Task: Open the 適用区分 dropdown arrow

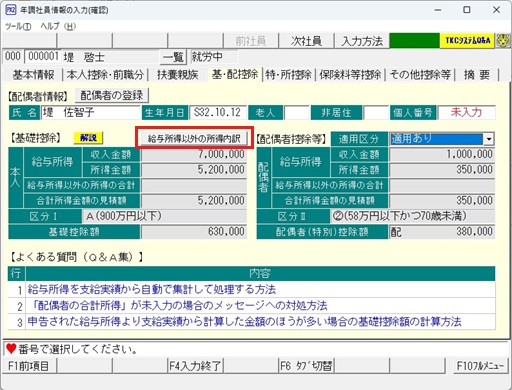Action: (488, 139)
